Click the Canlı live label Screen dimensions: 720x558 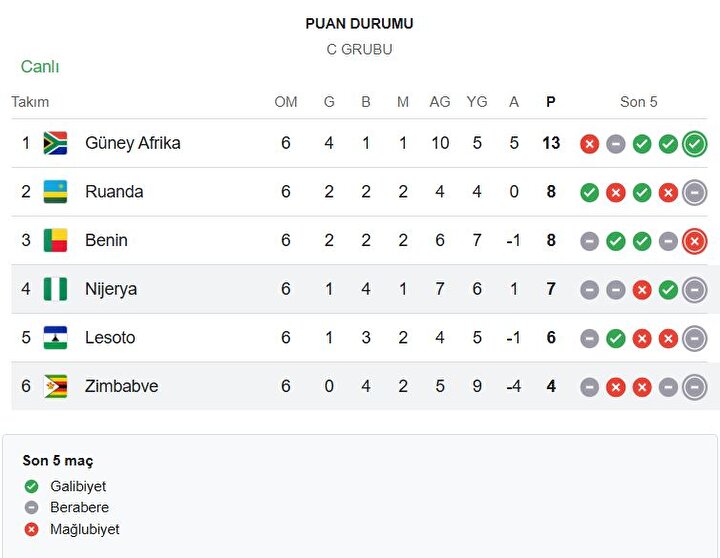[x=40, y=67]
